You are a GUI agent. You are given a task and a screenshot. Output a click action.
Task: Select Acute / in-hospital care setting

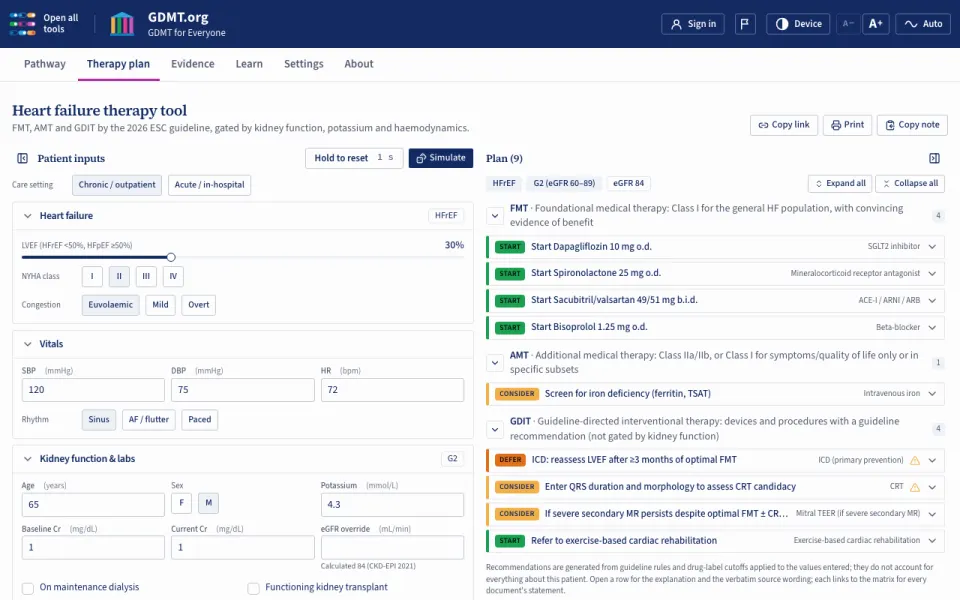click(x=209, y=185)
